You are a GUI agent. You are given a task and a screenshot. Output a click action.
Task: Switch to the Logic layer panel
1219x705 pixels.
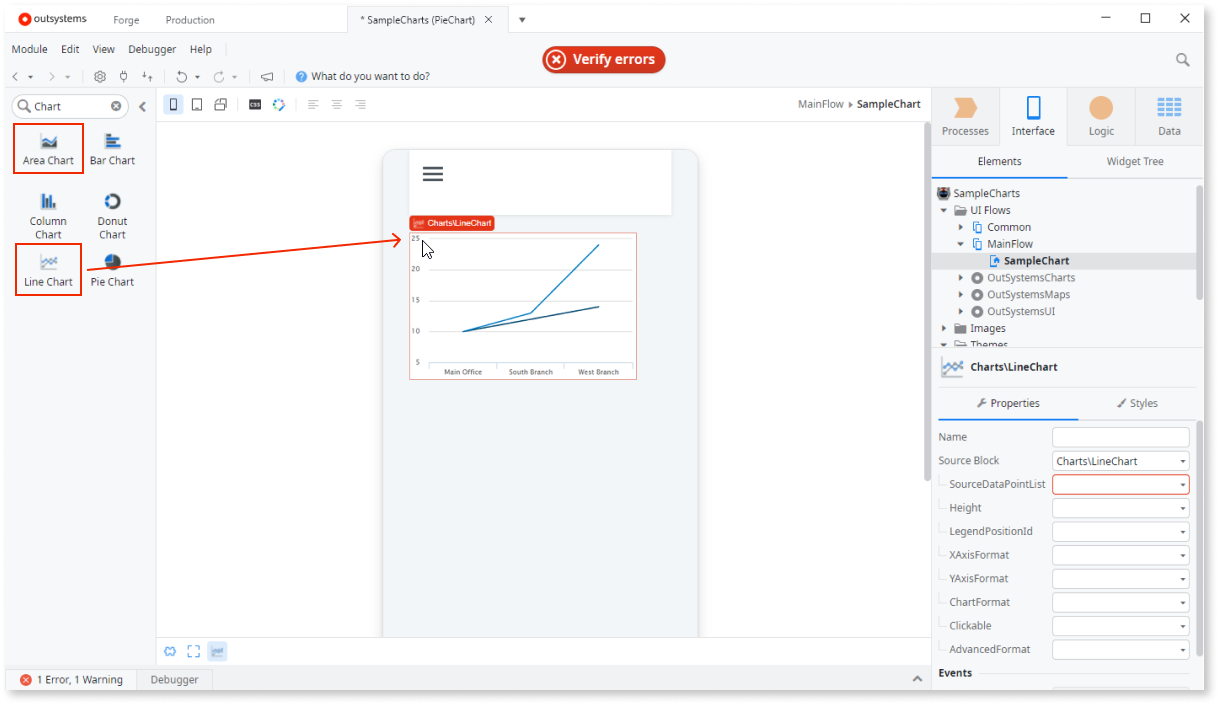click(x=1100, y=115)
